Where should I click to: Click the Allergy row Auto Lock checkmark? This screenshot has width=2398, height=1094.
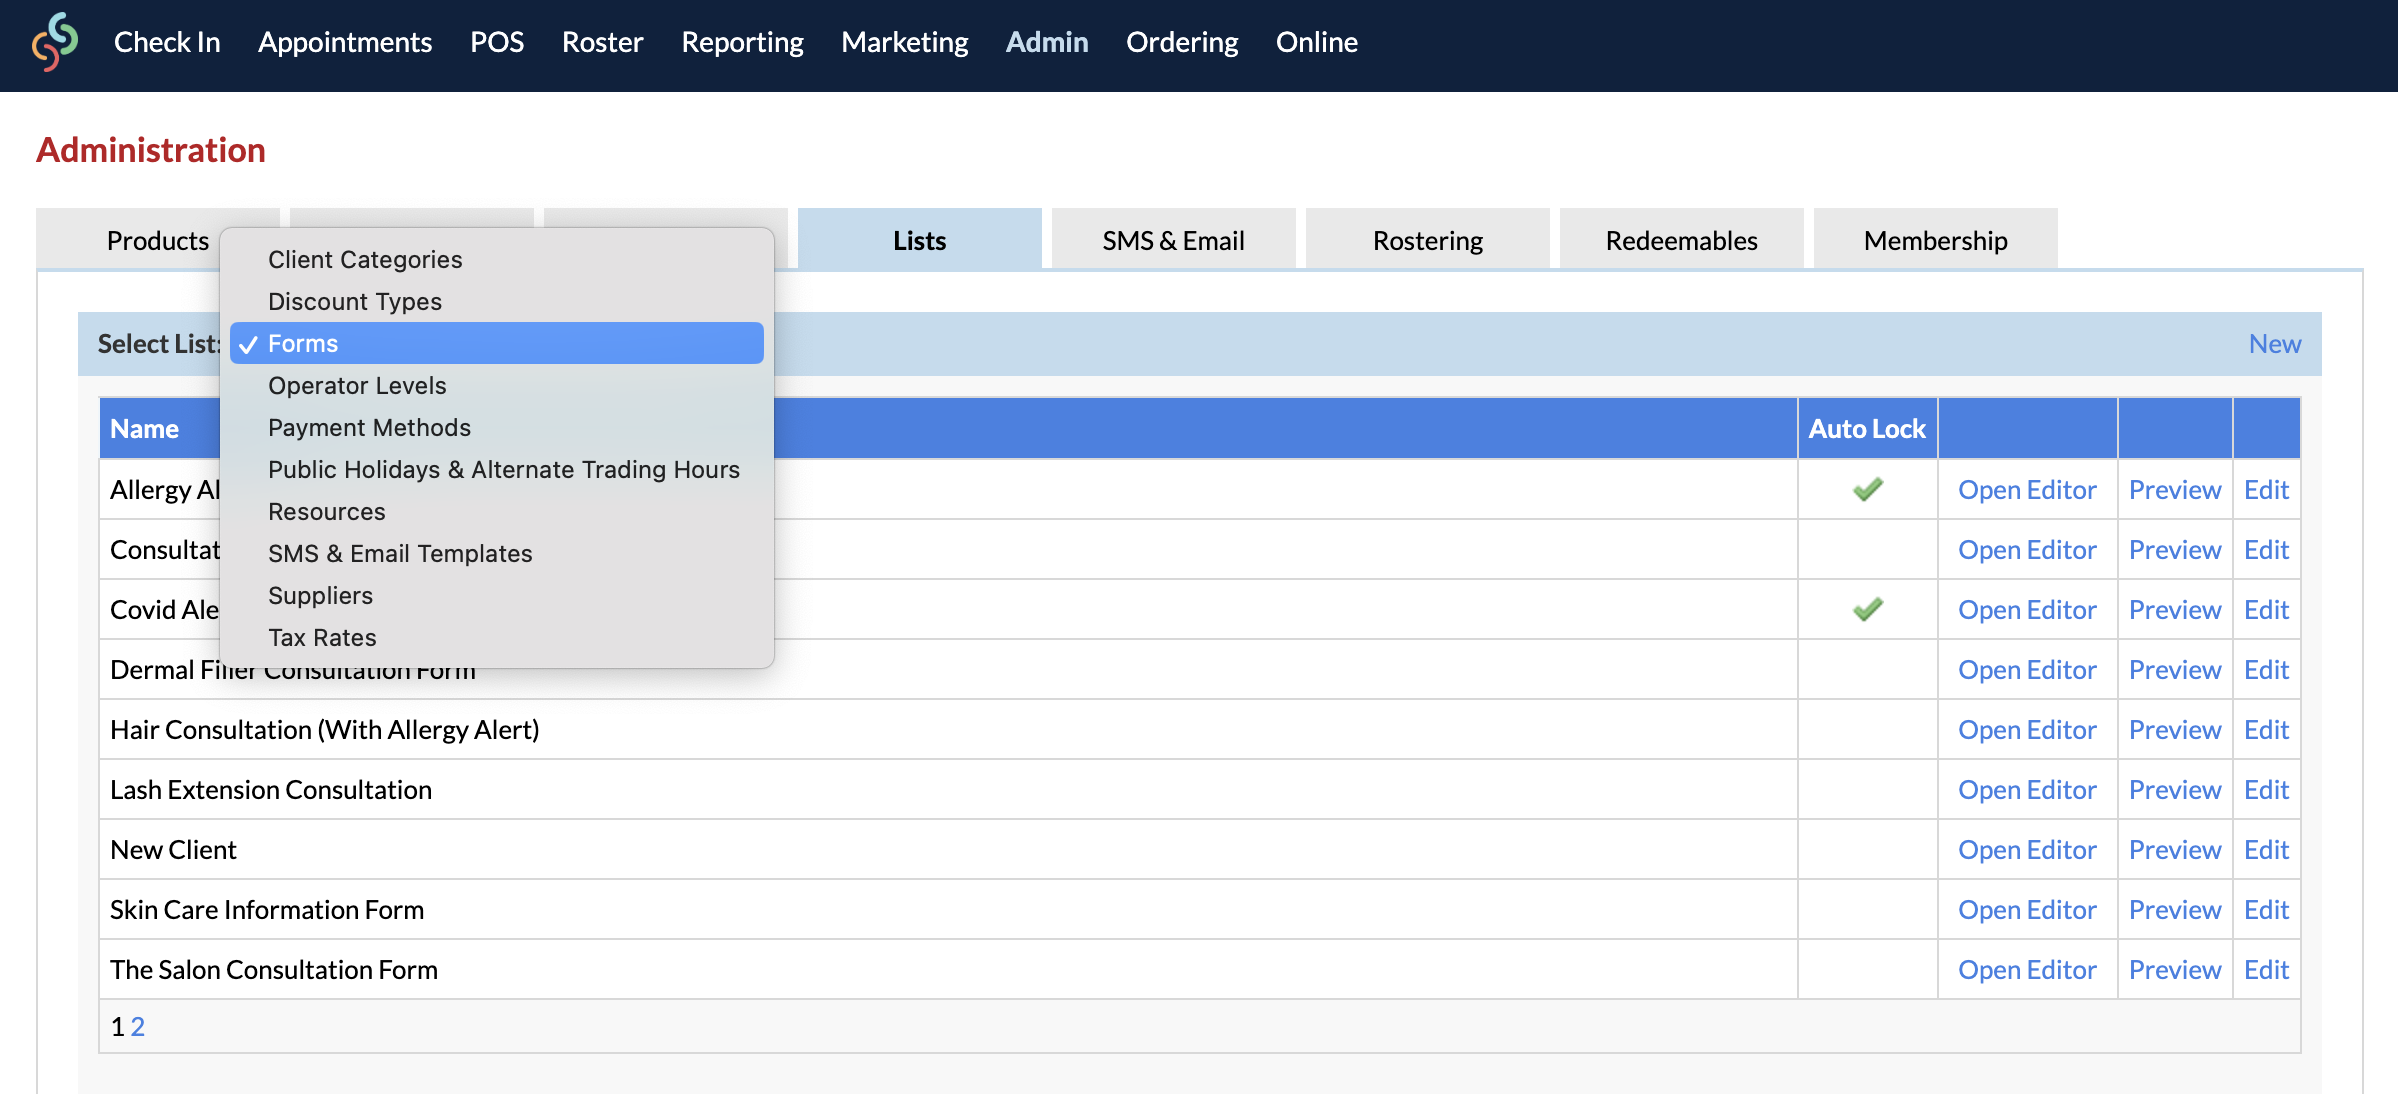point(1867,489)
